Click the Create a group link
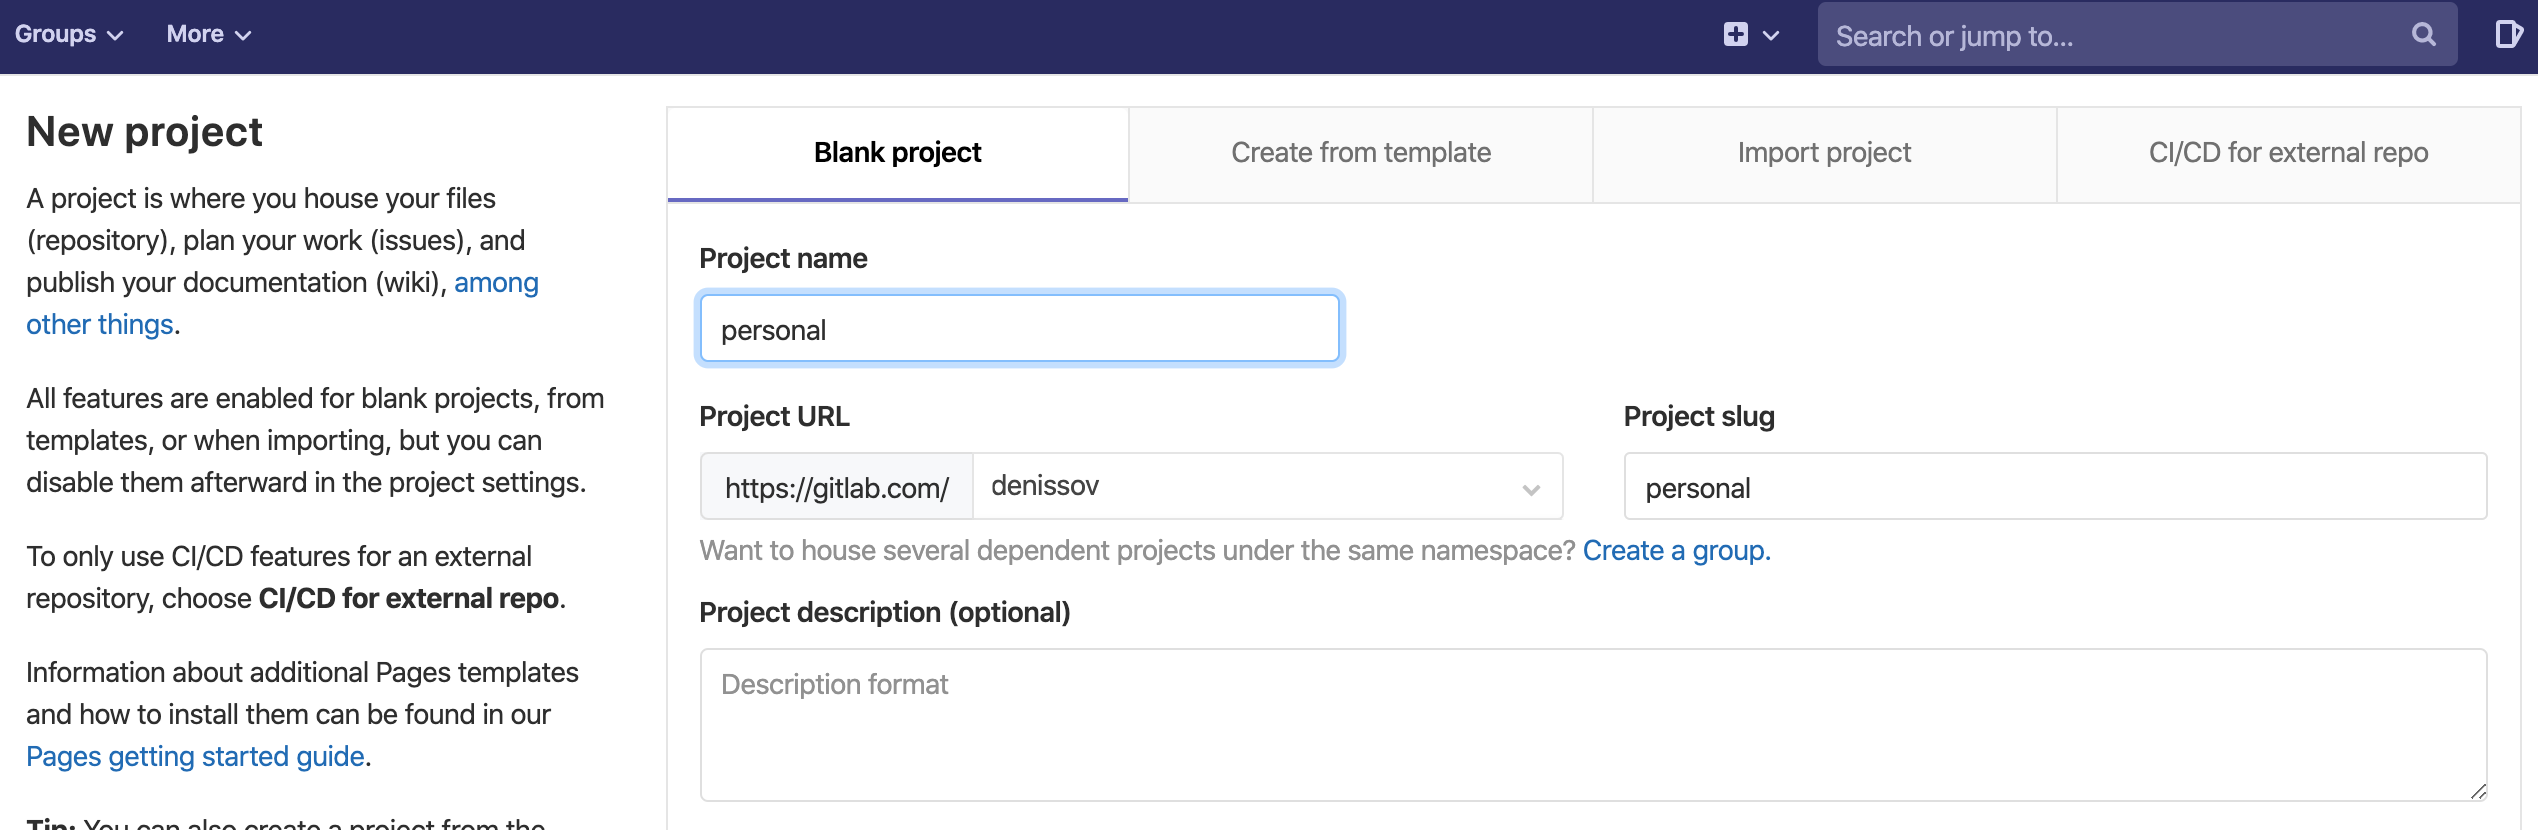The height and width of the screenshot is (830, 2538). point(1676,551)
